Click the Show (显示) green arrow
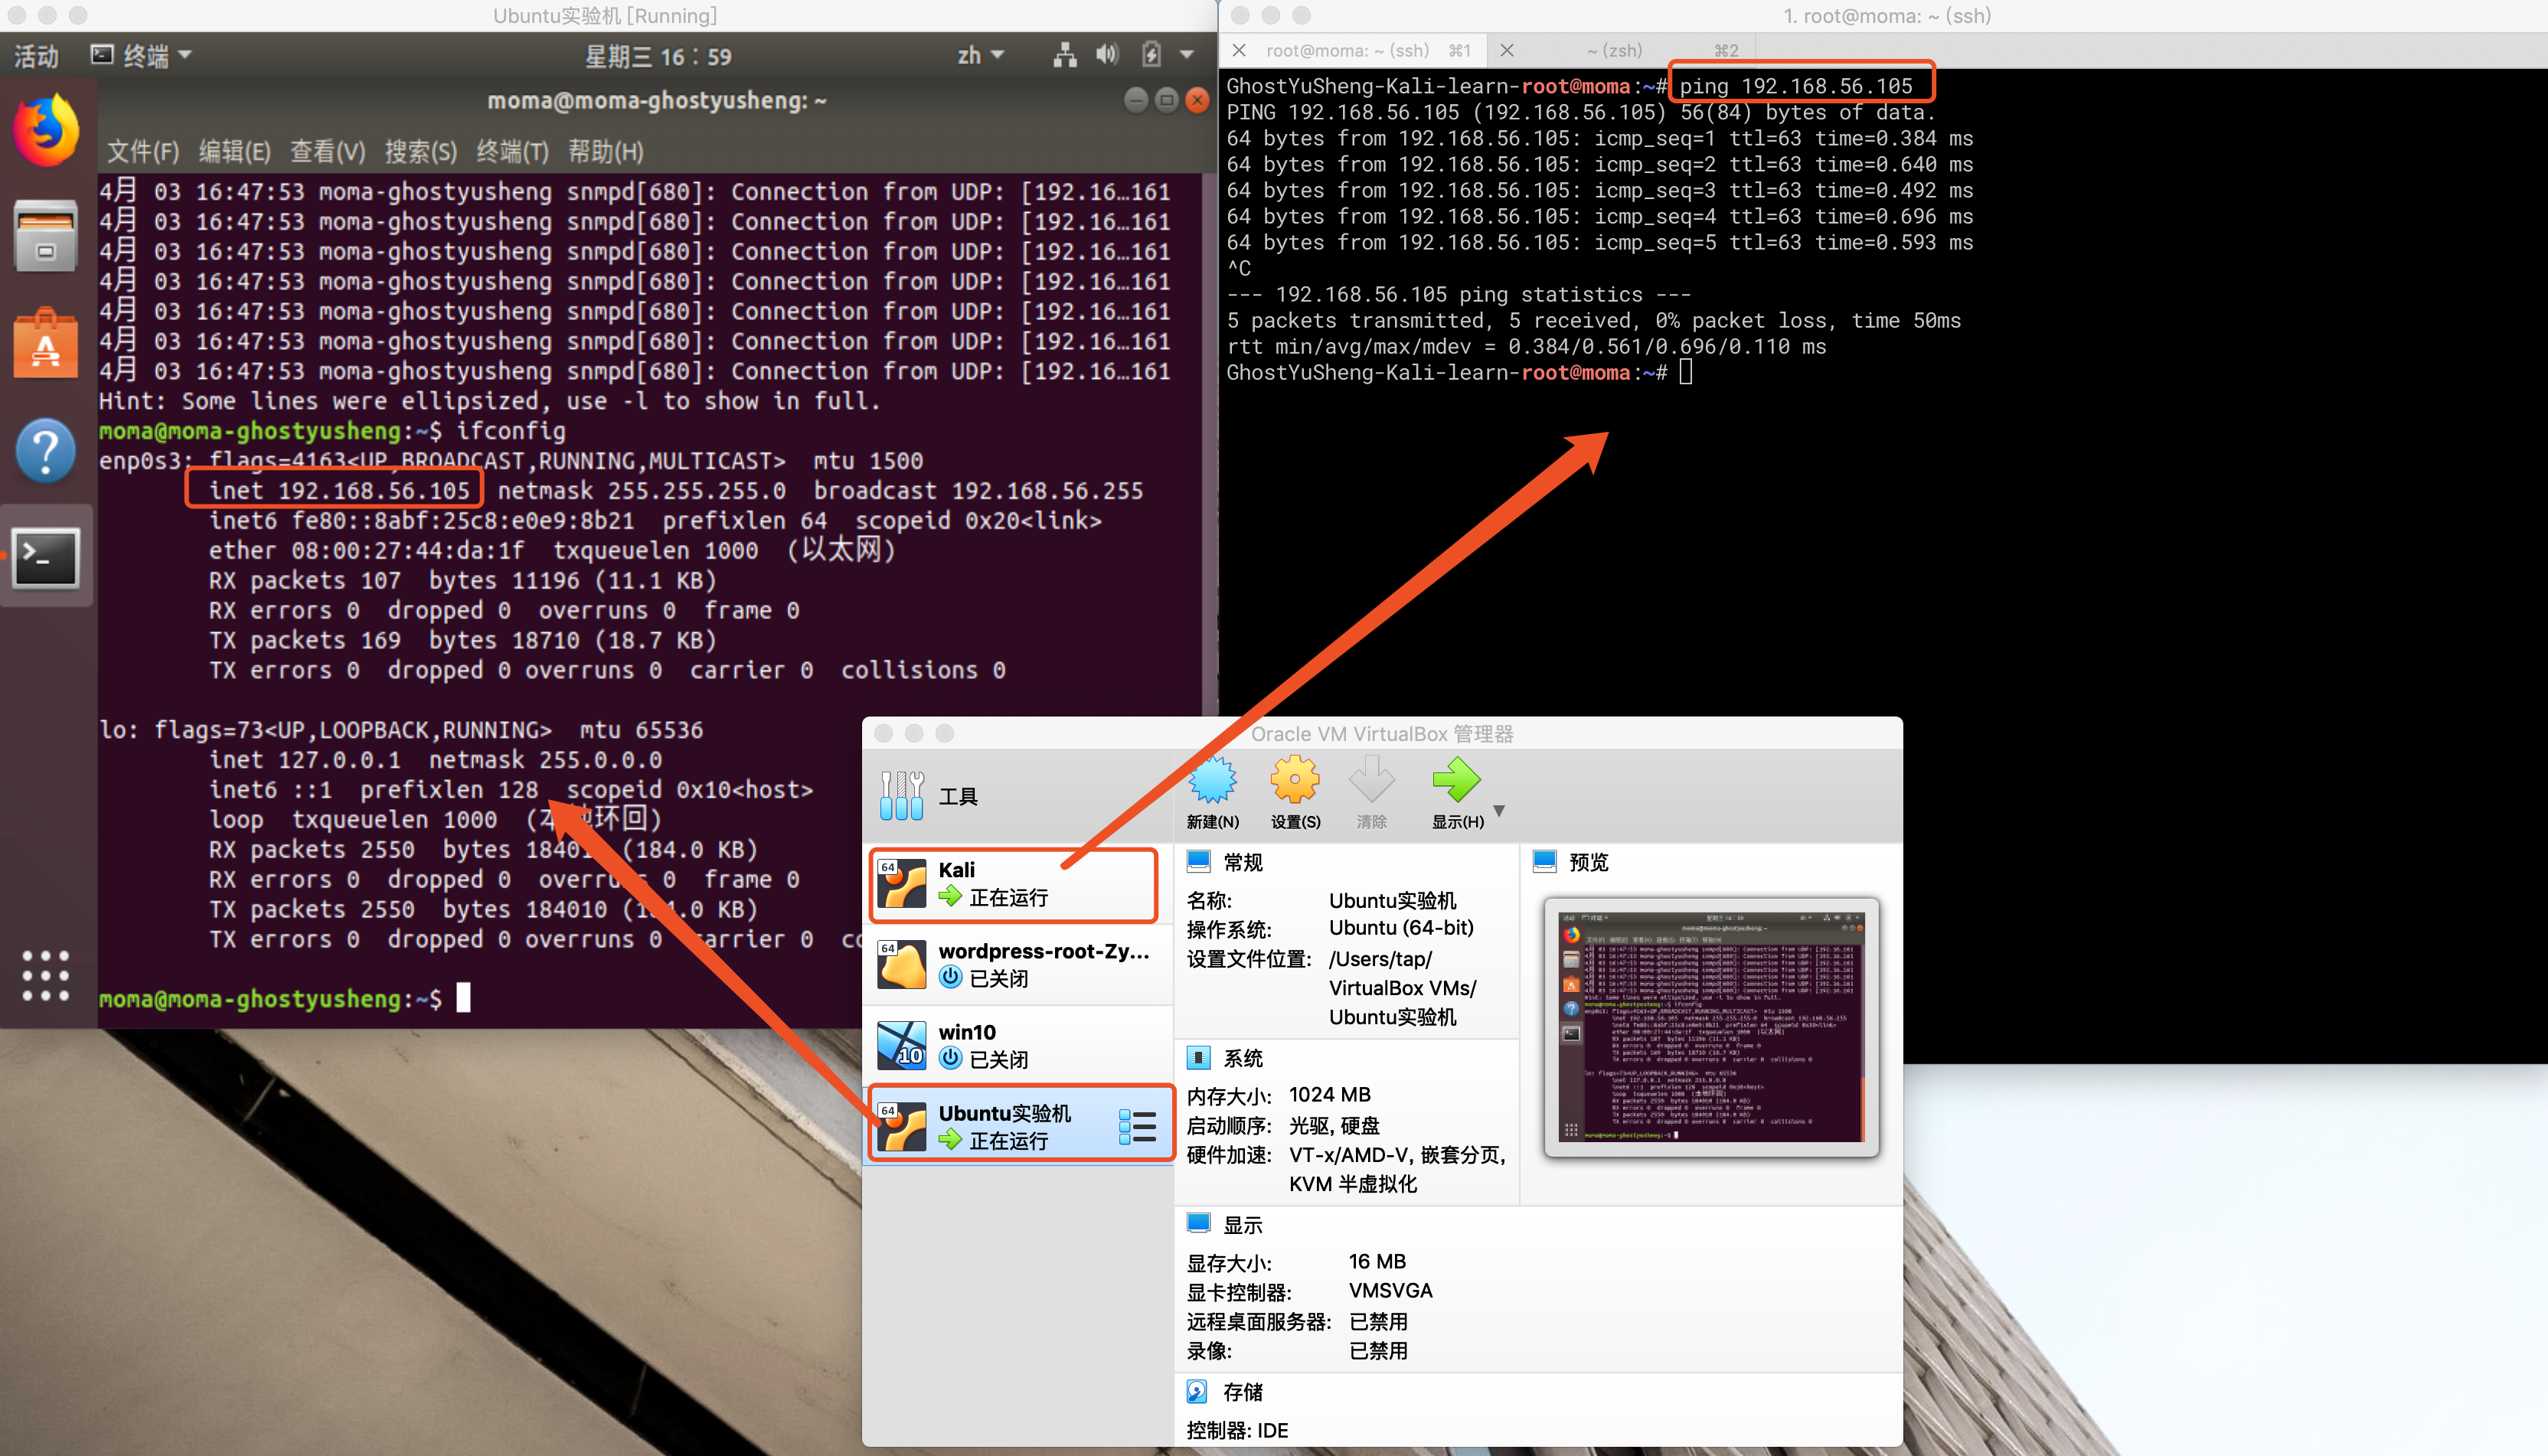This screenshot has height=1456, width=2548. click(1456, 781)
